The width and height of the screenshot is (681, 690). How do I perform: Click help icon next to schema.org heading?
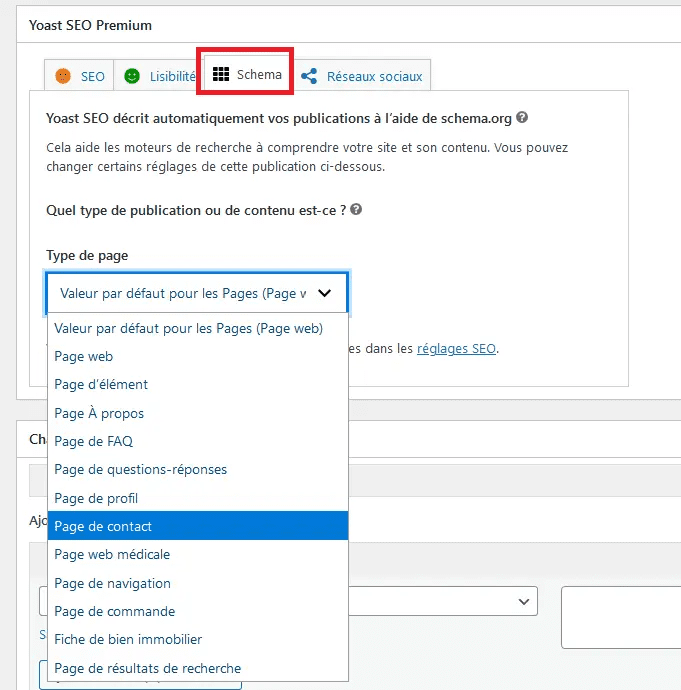pyautogui.click(x=523, y=118)
